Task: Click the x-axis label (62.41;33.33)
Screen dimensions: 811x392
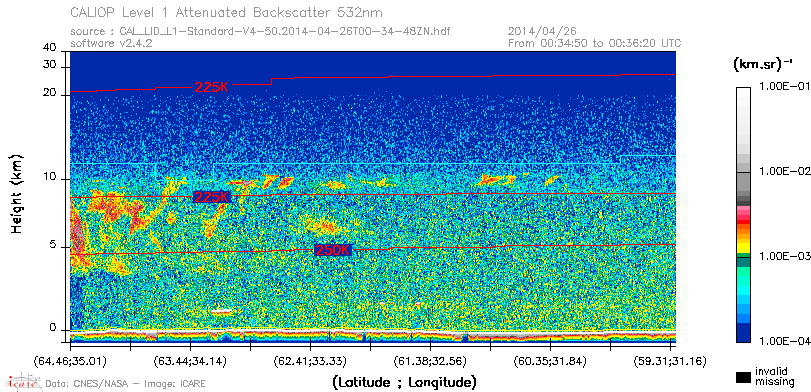Action: click(310, 361)
